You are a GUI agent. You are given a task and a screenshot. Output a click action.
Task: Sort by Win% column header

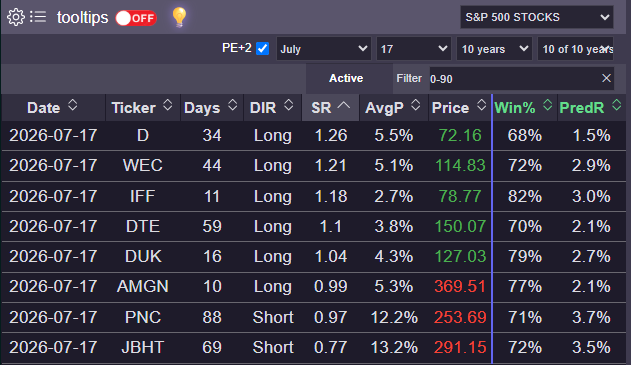click(524, 107)
